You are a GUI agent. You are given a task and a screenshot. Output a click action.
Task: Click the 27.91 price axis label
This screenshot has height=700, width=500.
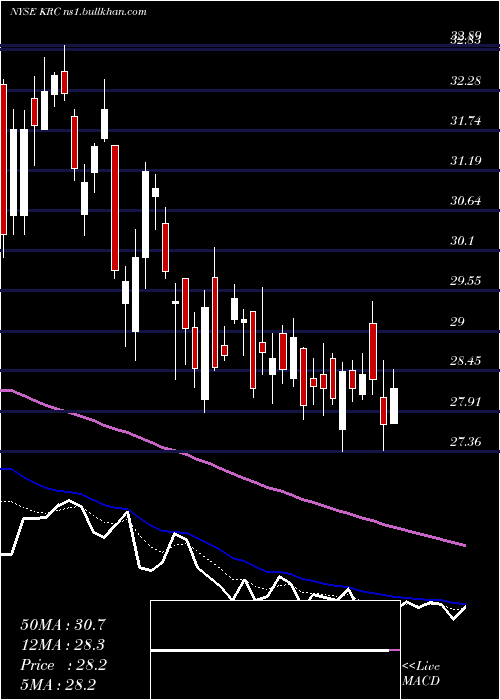(x=466, y=401)
